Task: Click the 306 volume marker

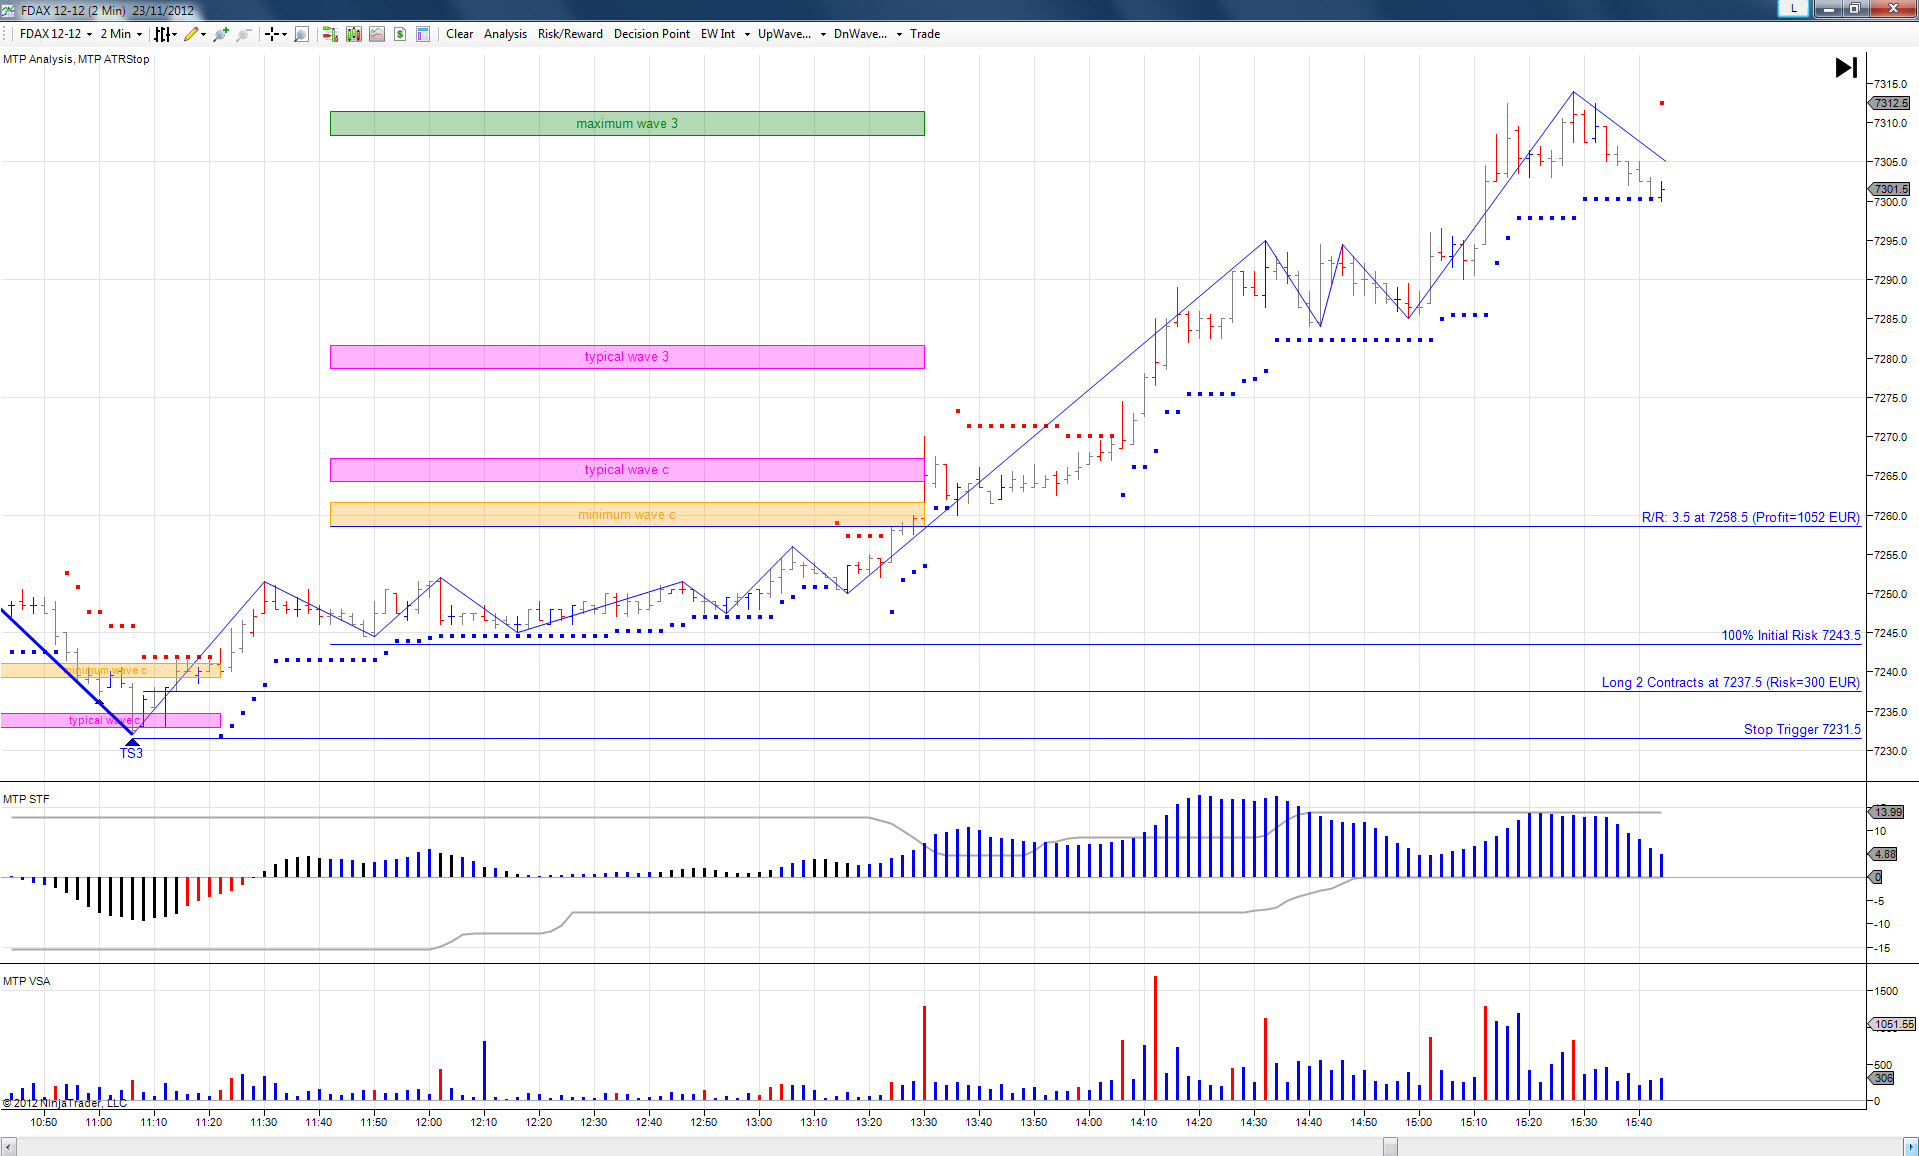Action: point(1881,1078)
